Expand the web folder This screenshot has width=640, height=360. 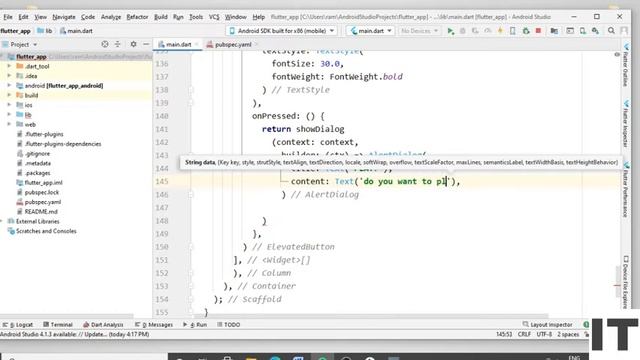point(9,124)
